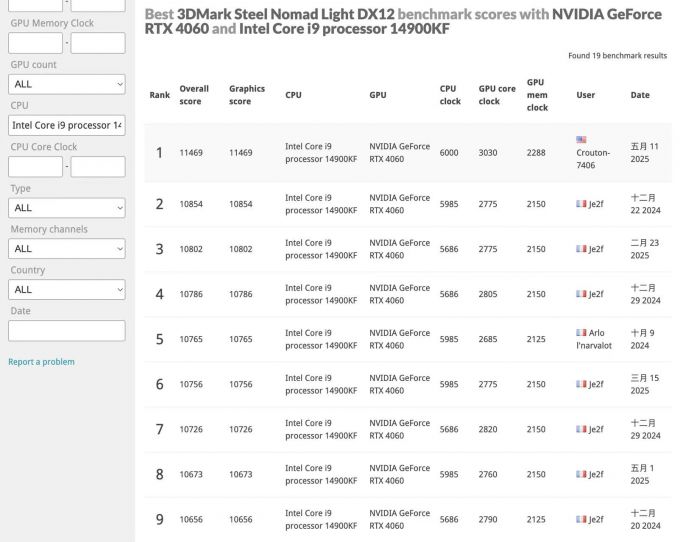The height and width of the screenshot is (542, 680).
Task: Click GPU core clock value 3030
Action: [488, 153]
